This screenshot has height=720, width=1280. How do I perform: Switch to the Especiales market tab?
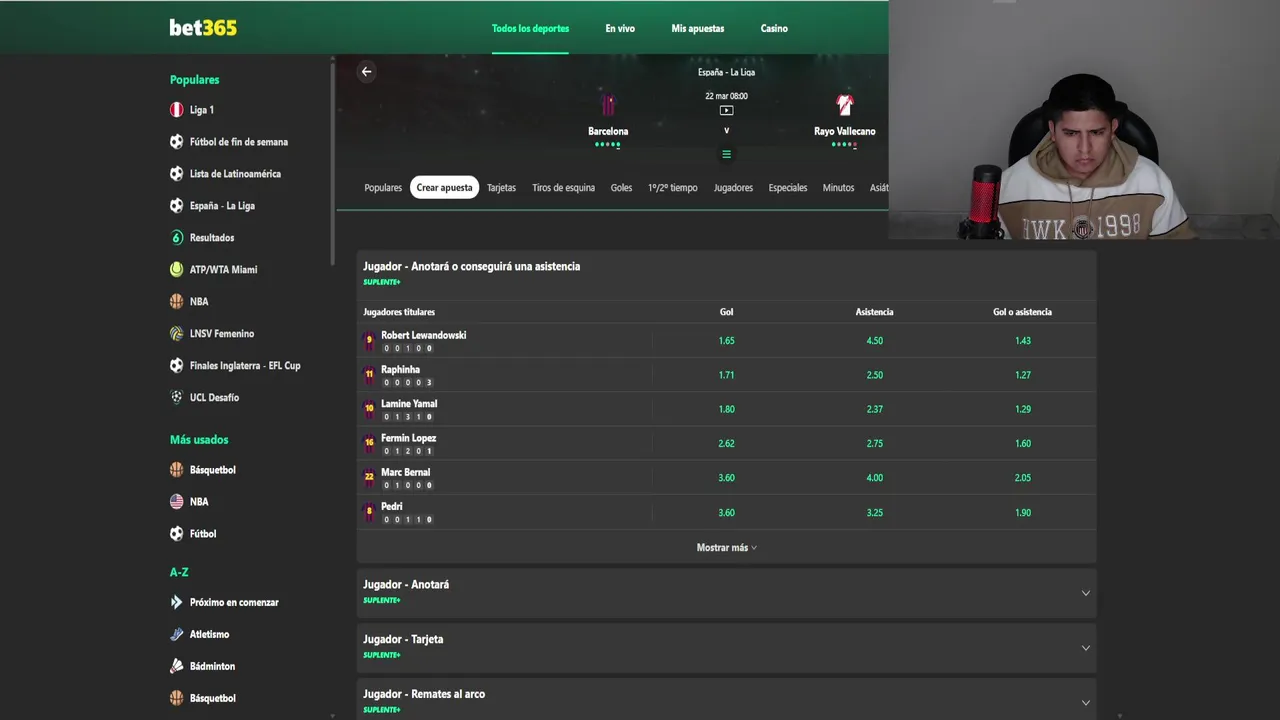pos(788,188)
